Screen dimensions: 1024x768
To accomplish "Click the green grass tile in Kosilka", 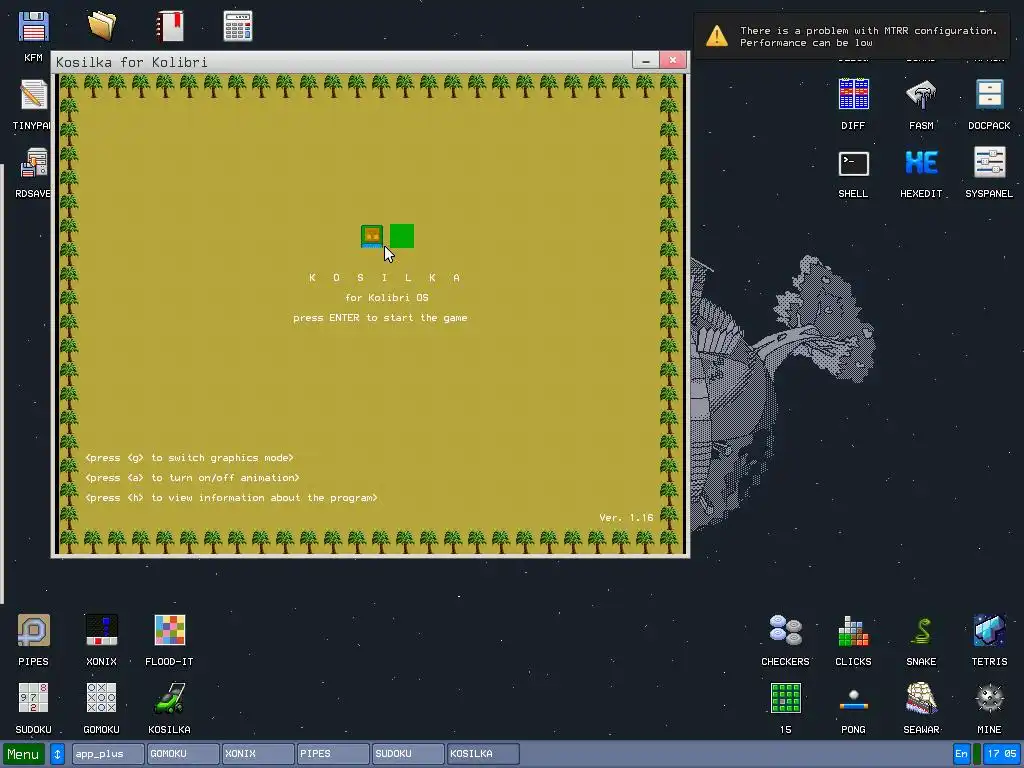I will (402, 236).
